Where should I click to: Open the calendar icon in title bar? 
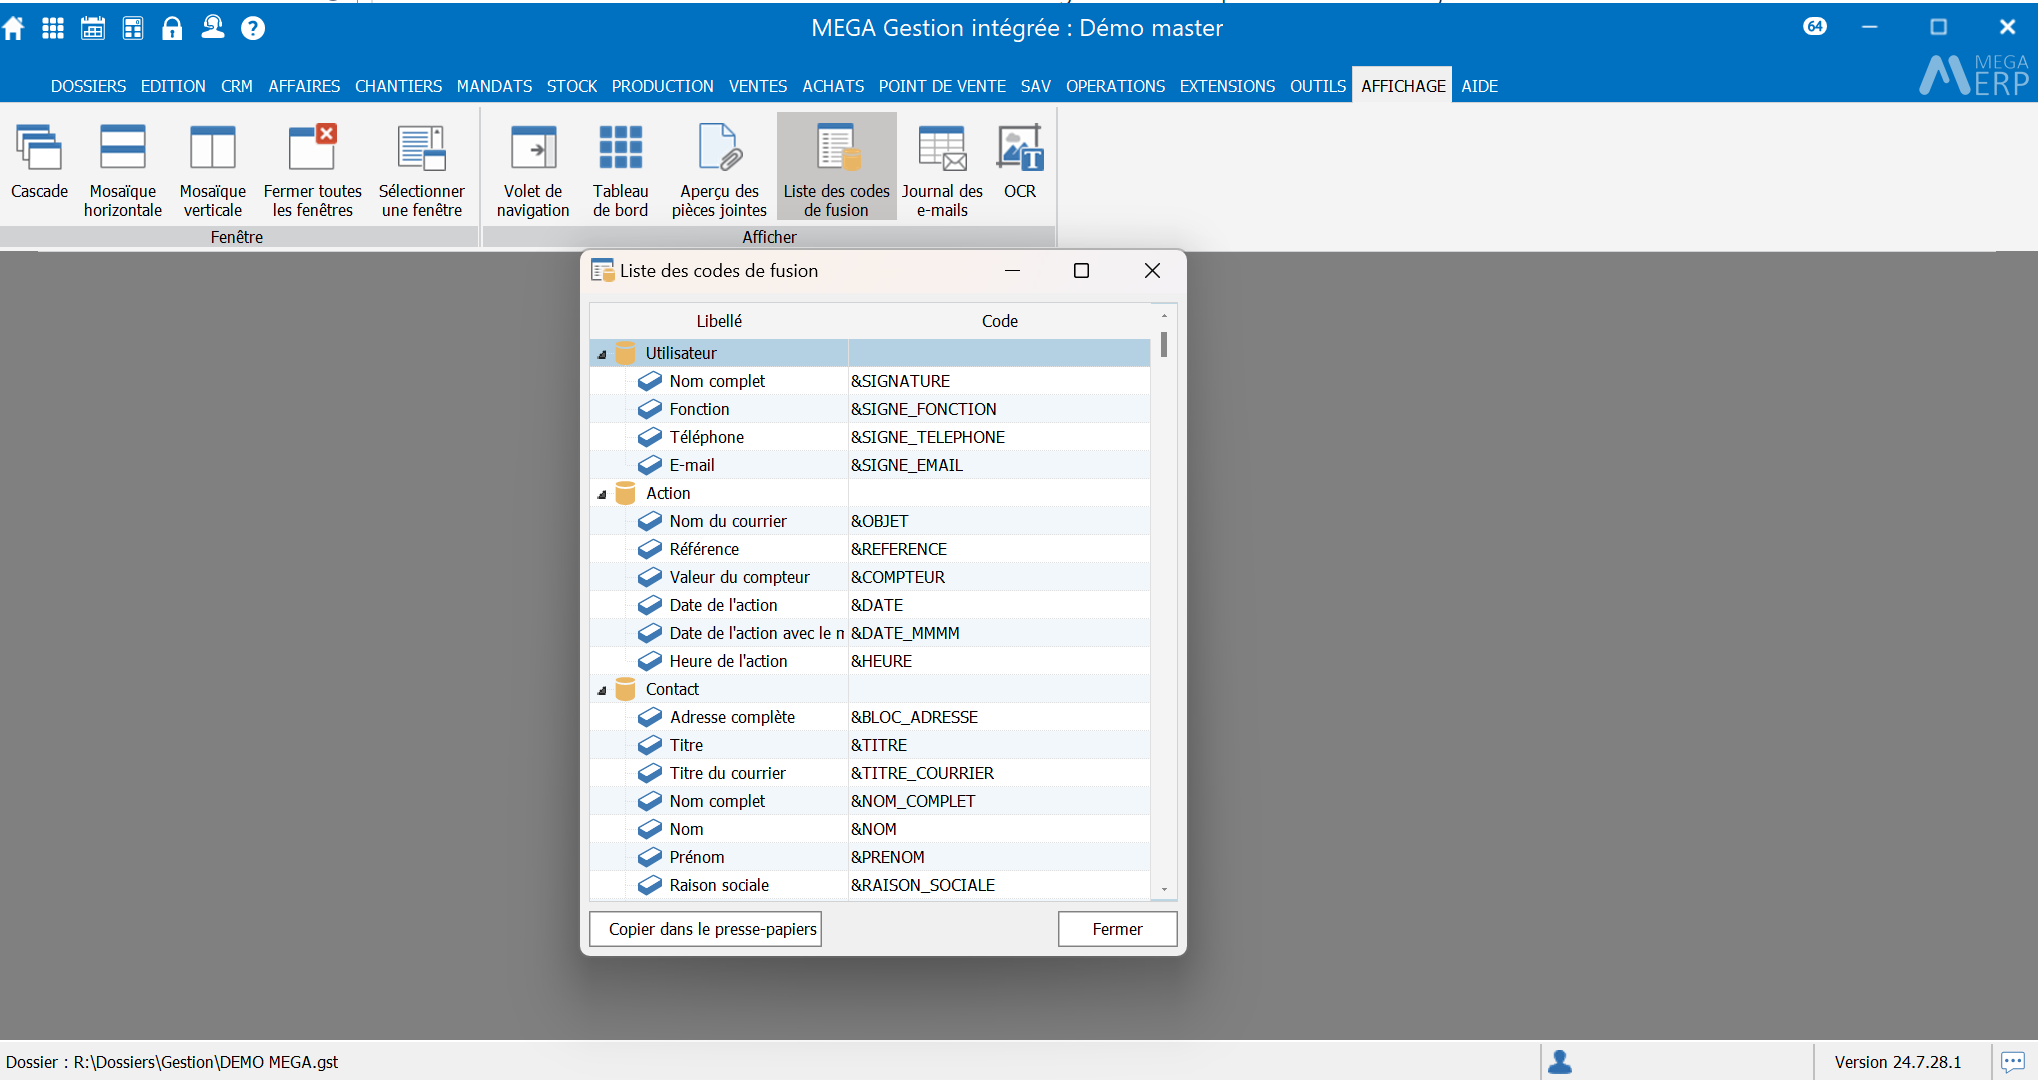(x=93, y=28)
